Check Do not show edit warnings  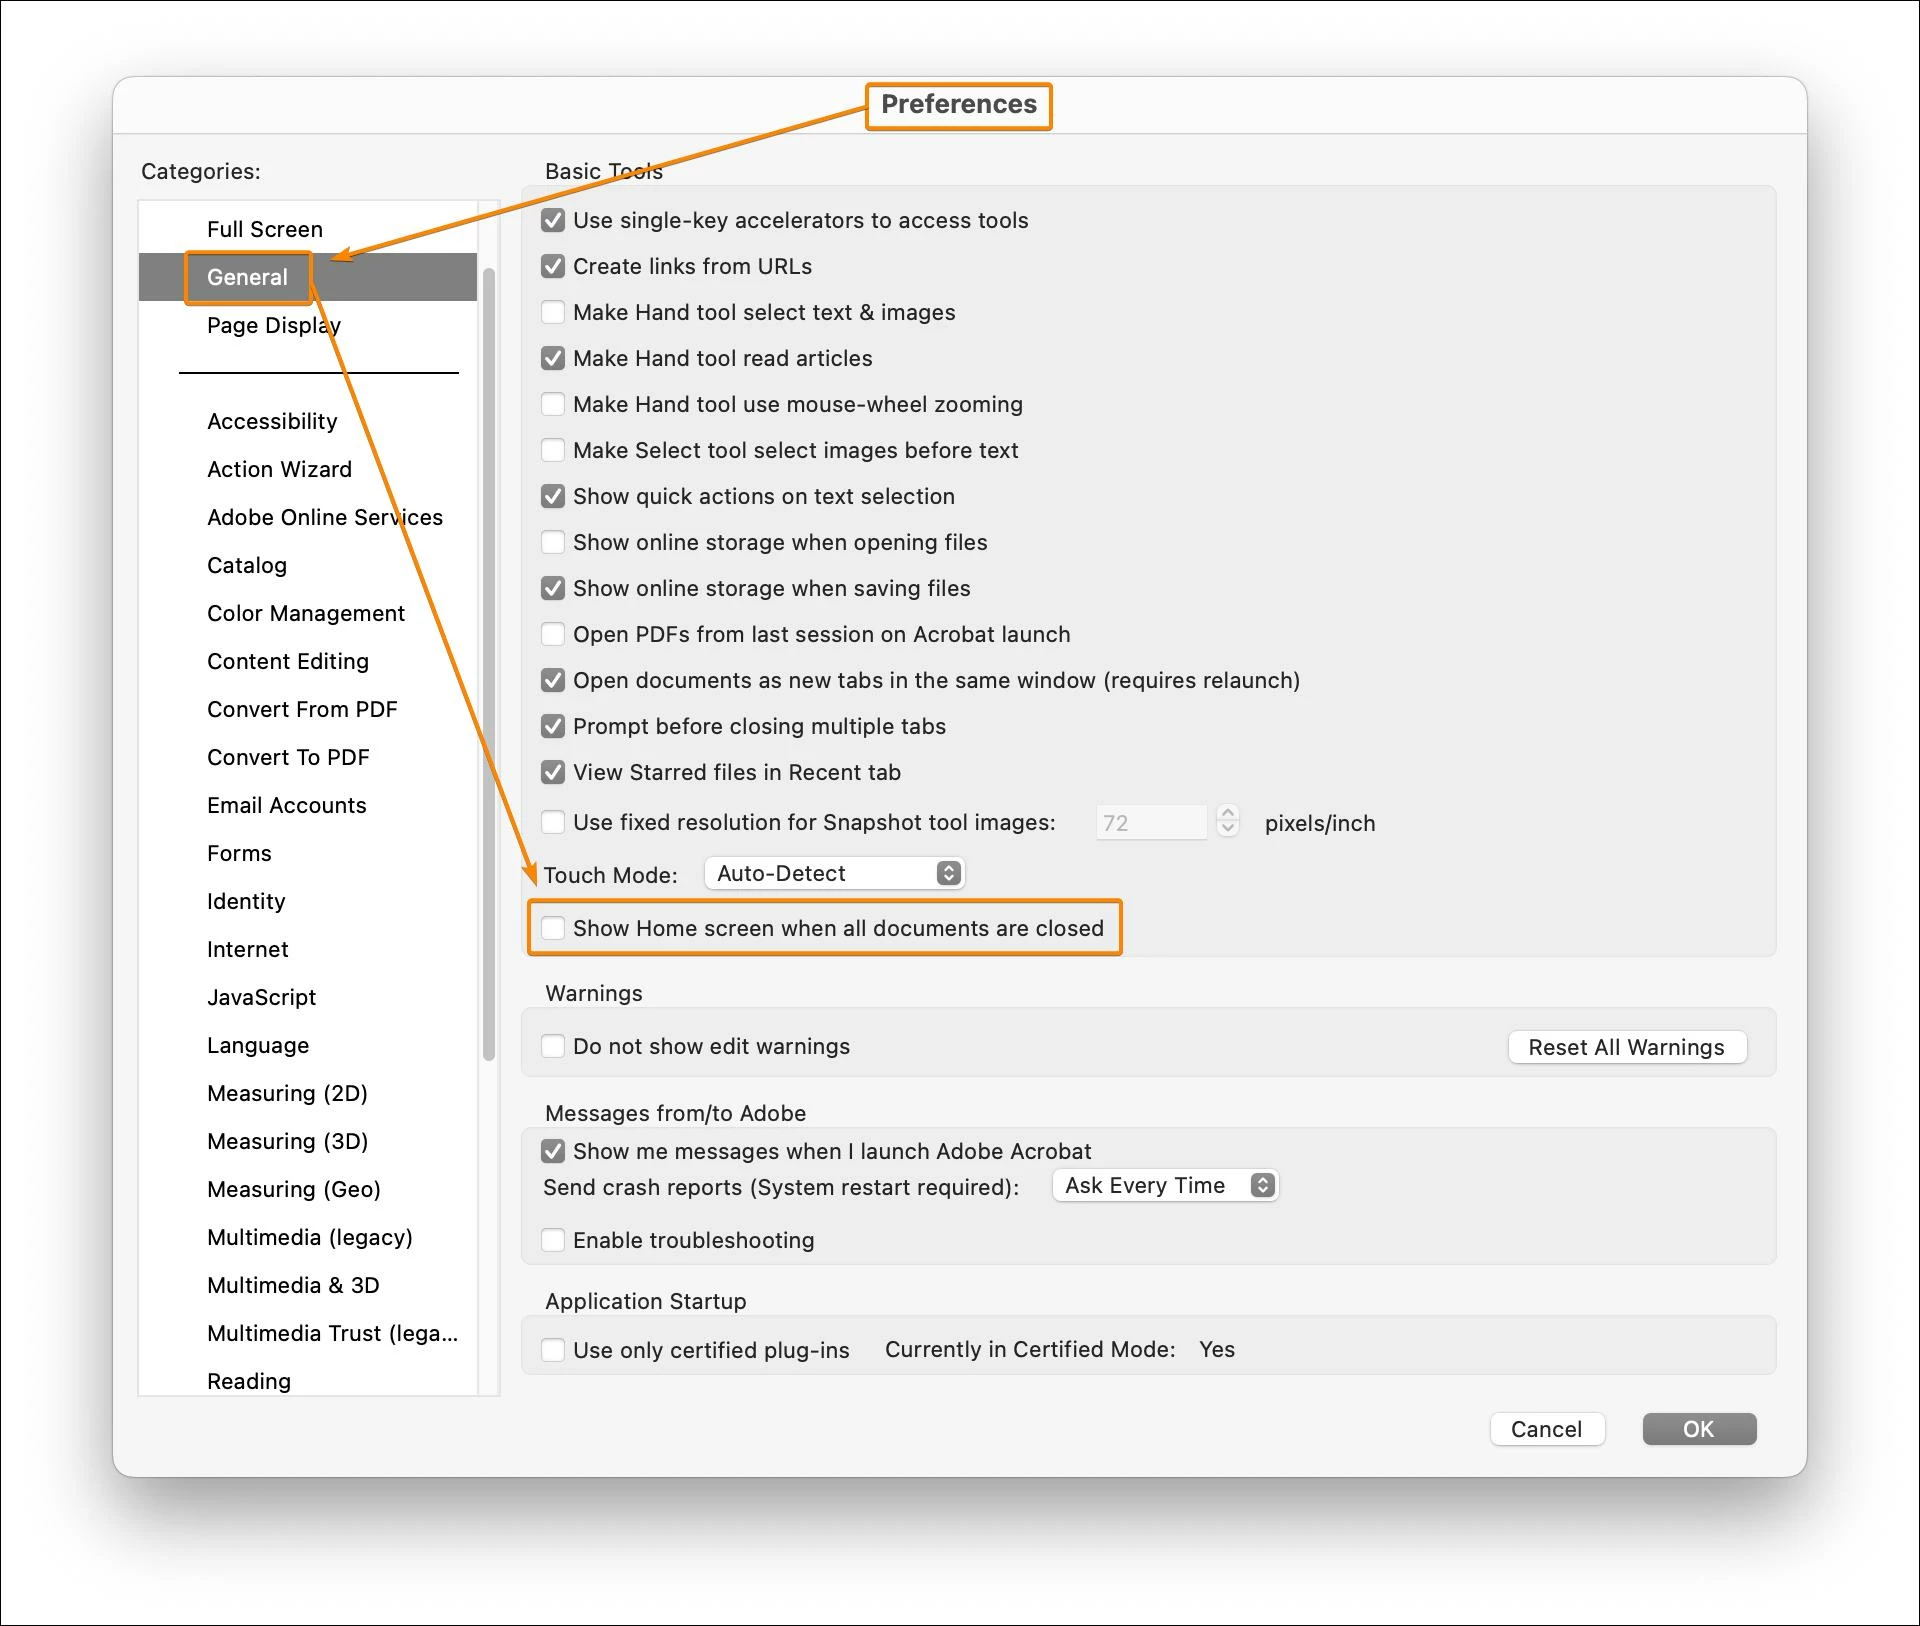[553, 1046]
